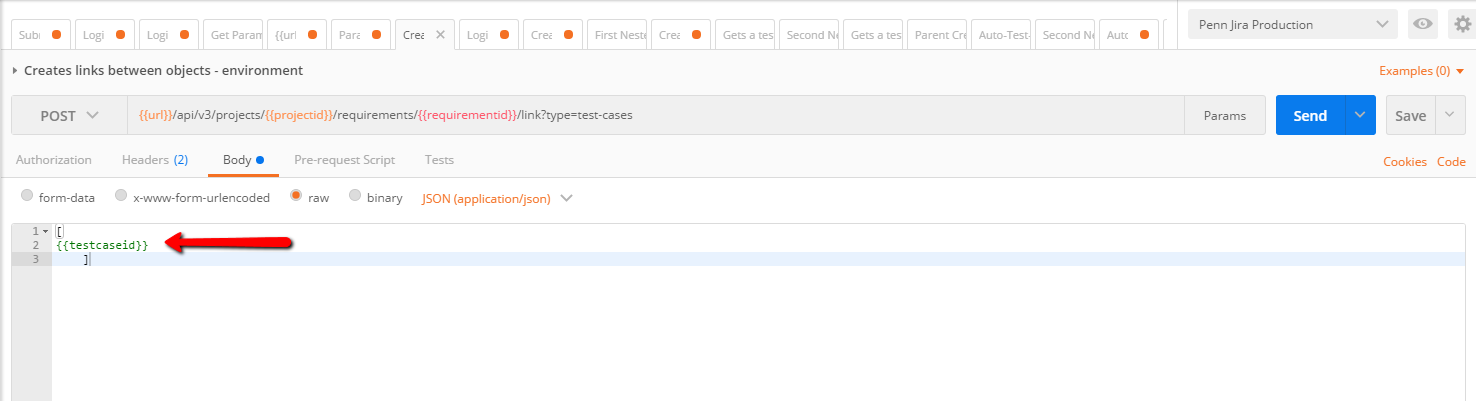This screenshot has height=401, width=1476.
Task: Open the environment quick look eye icon
Action: (1422, 25)
